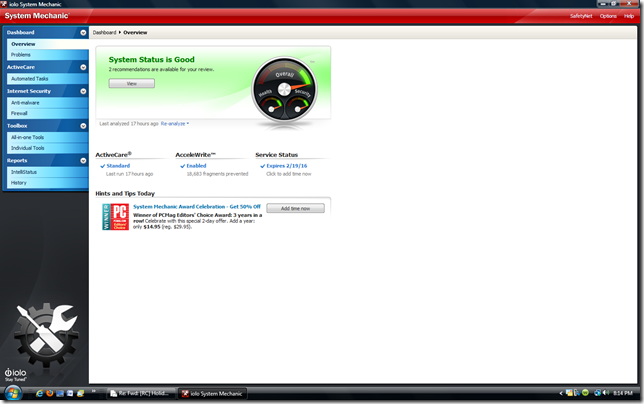Click the volume speaker tray icon
The width and height of the screenshot is (644, 404).
coord(606,393)
